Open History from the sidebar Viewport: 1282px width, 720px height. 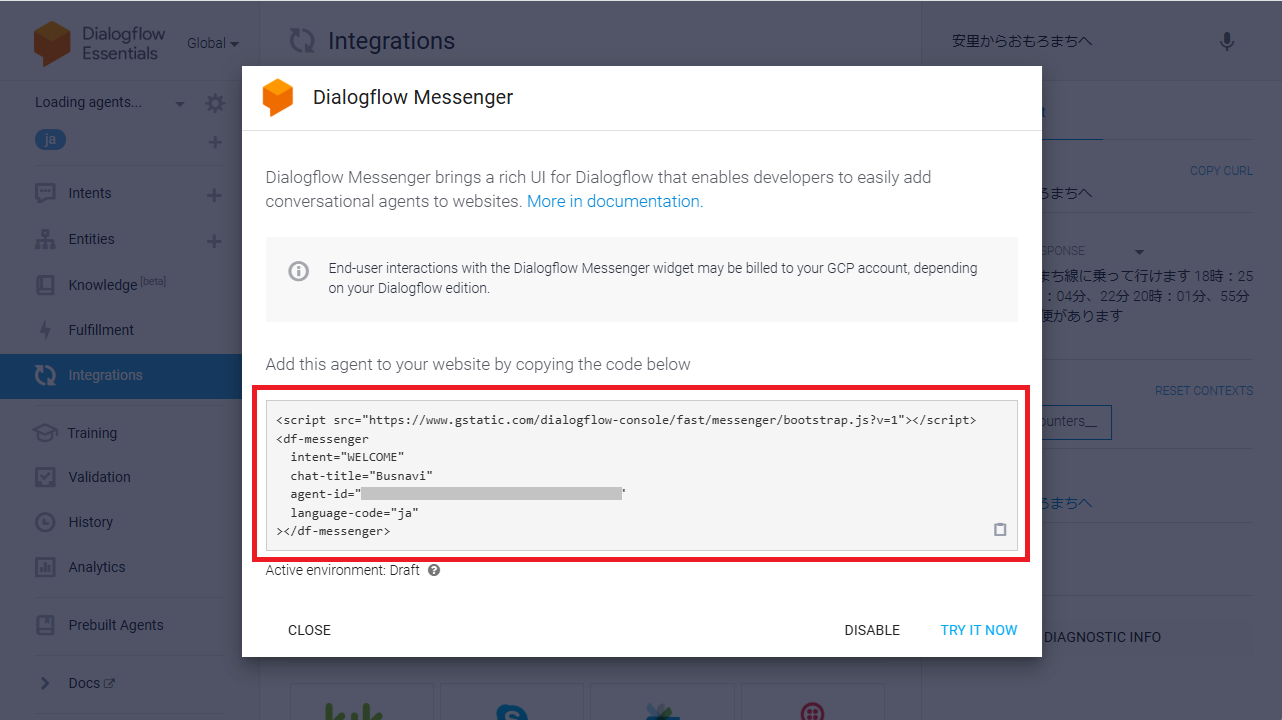click(x=90, y=522)
